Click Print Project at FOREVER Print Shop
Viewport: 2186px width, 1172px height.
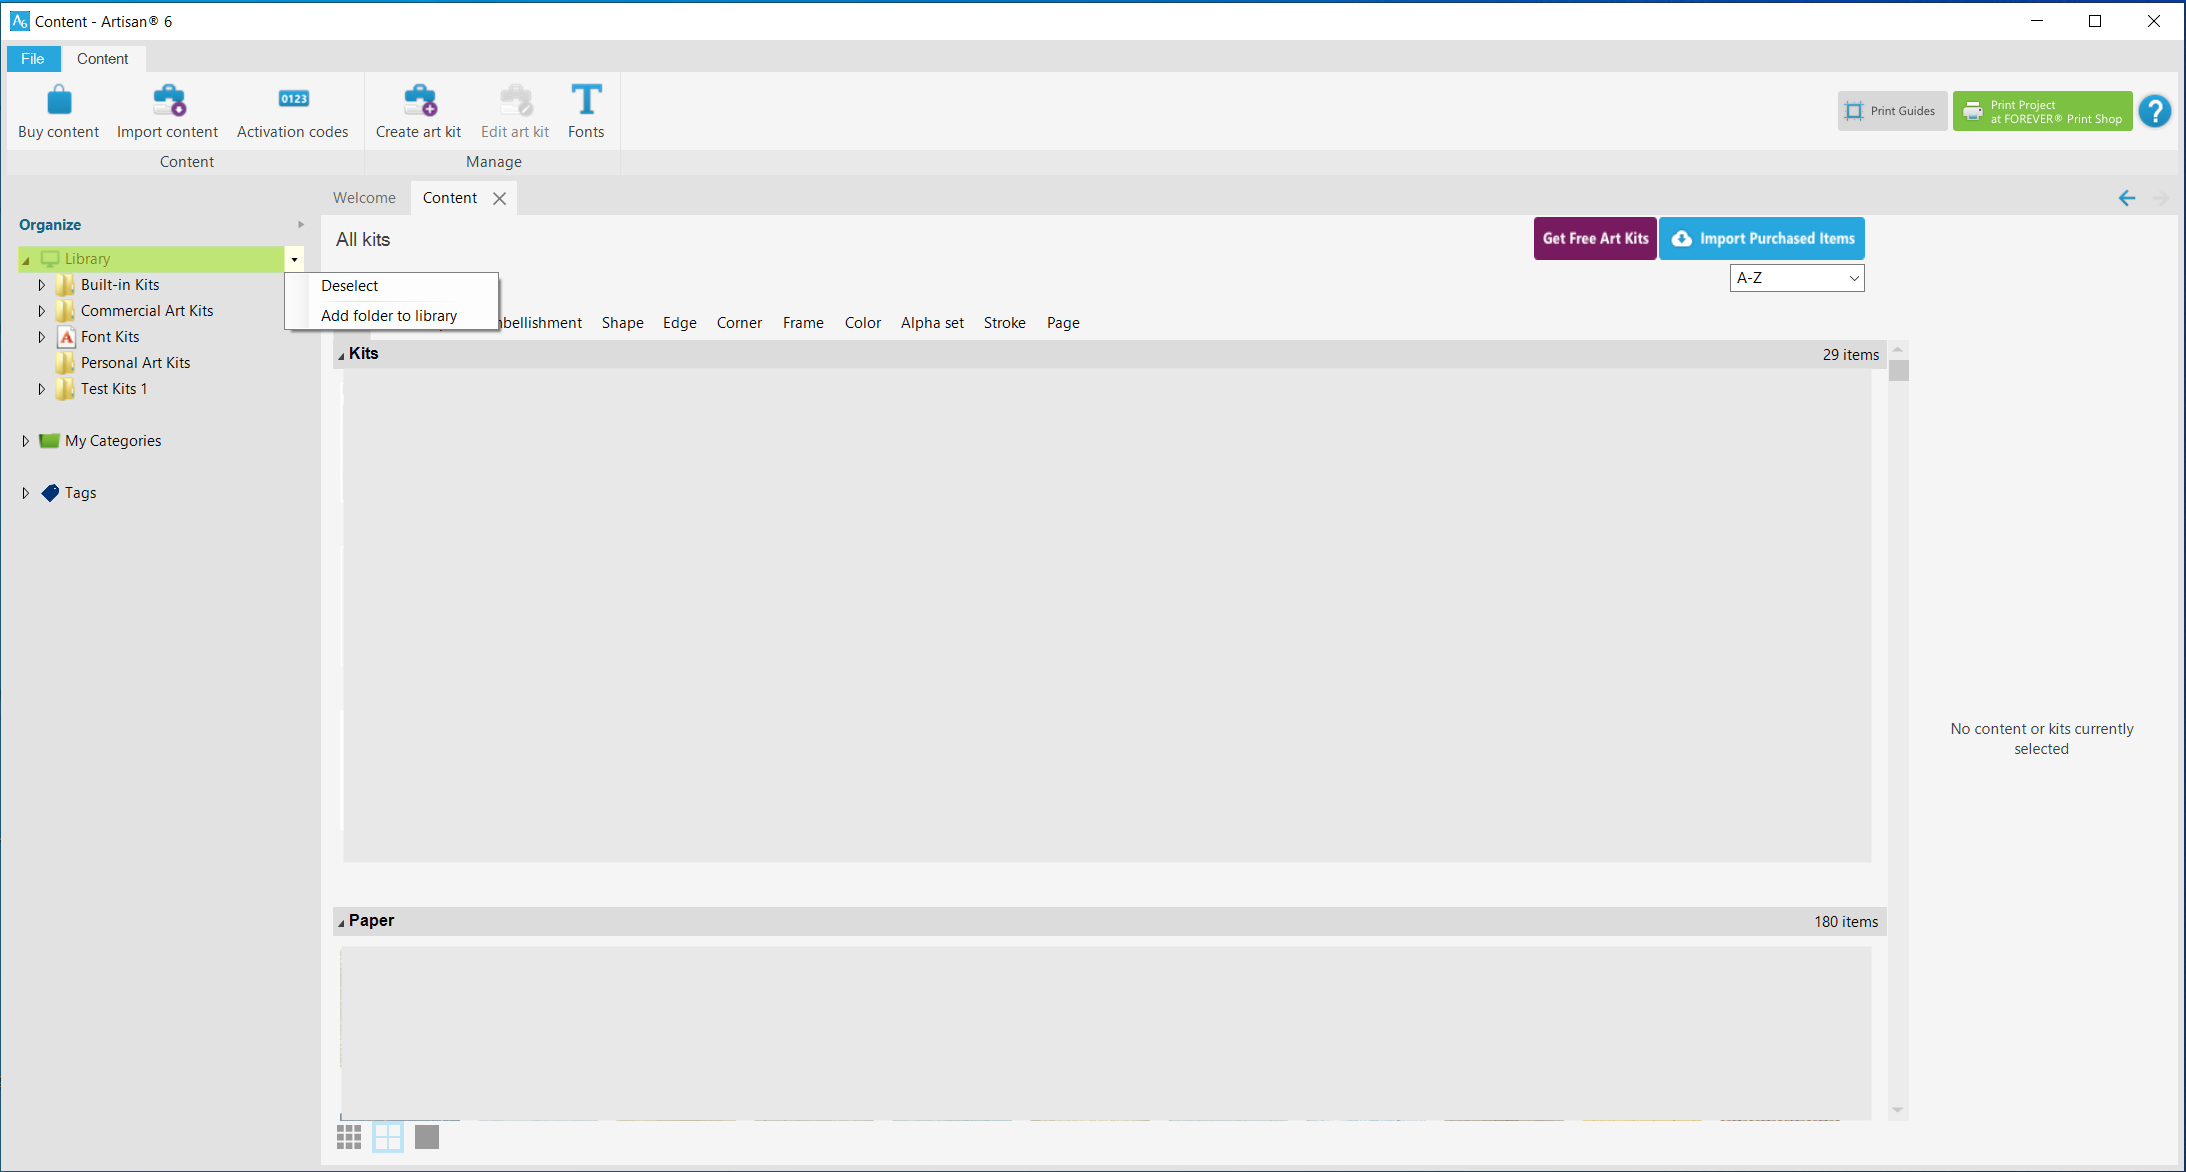coord(2043,111)
